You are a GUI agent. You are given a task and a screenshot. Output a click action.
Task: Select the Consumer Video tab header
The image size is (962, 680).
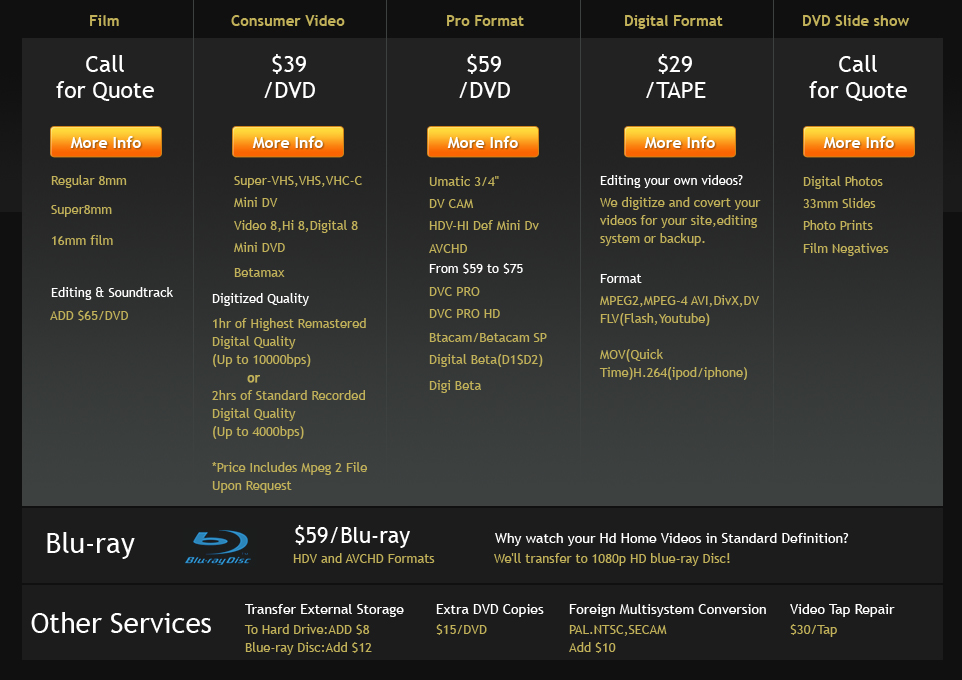tap(288, 20)
